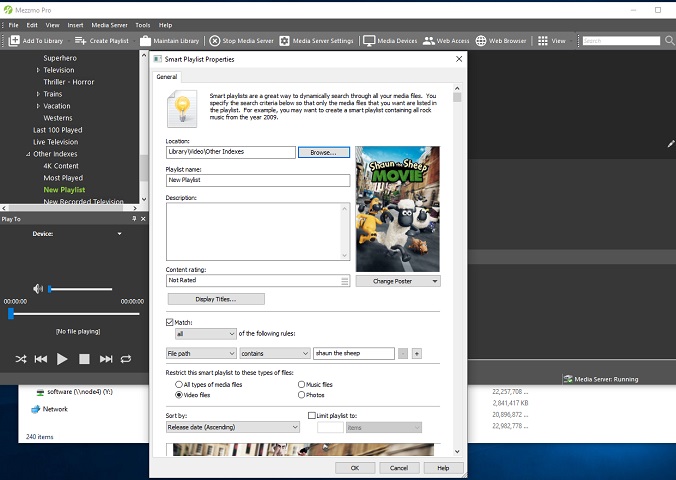Click the View grid icon

pos(543,41)
